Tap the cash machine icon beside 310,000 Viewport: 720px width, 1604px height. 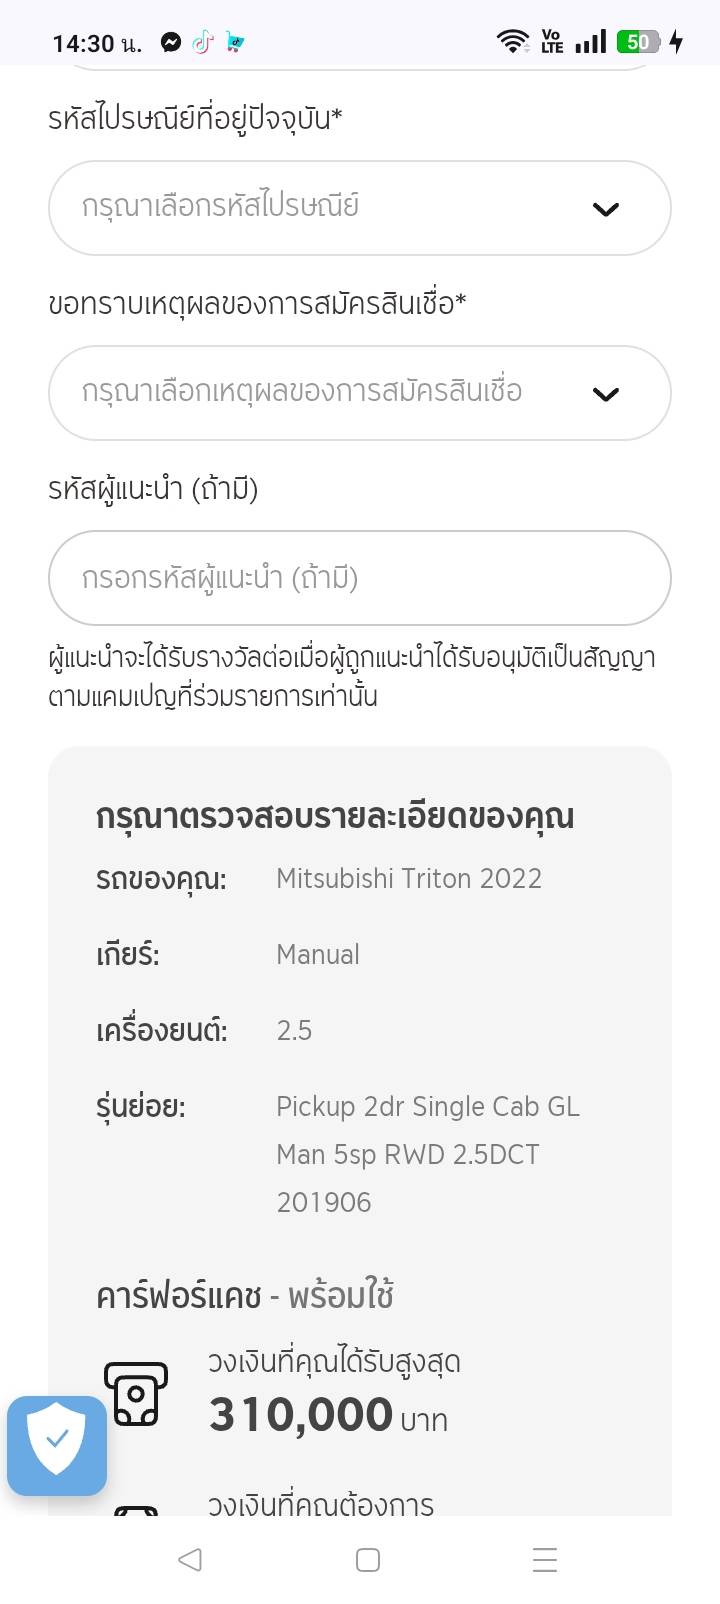tap(136, 1393)
